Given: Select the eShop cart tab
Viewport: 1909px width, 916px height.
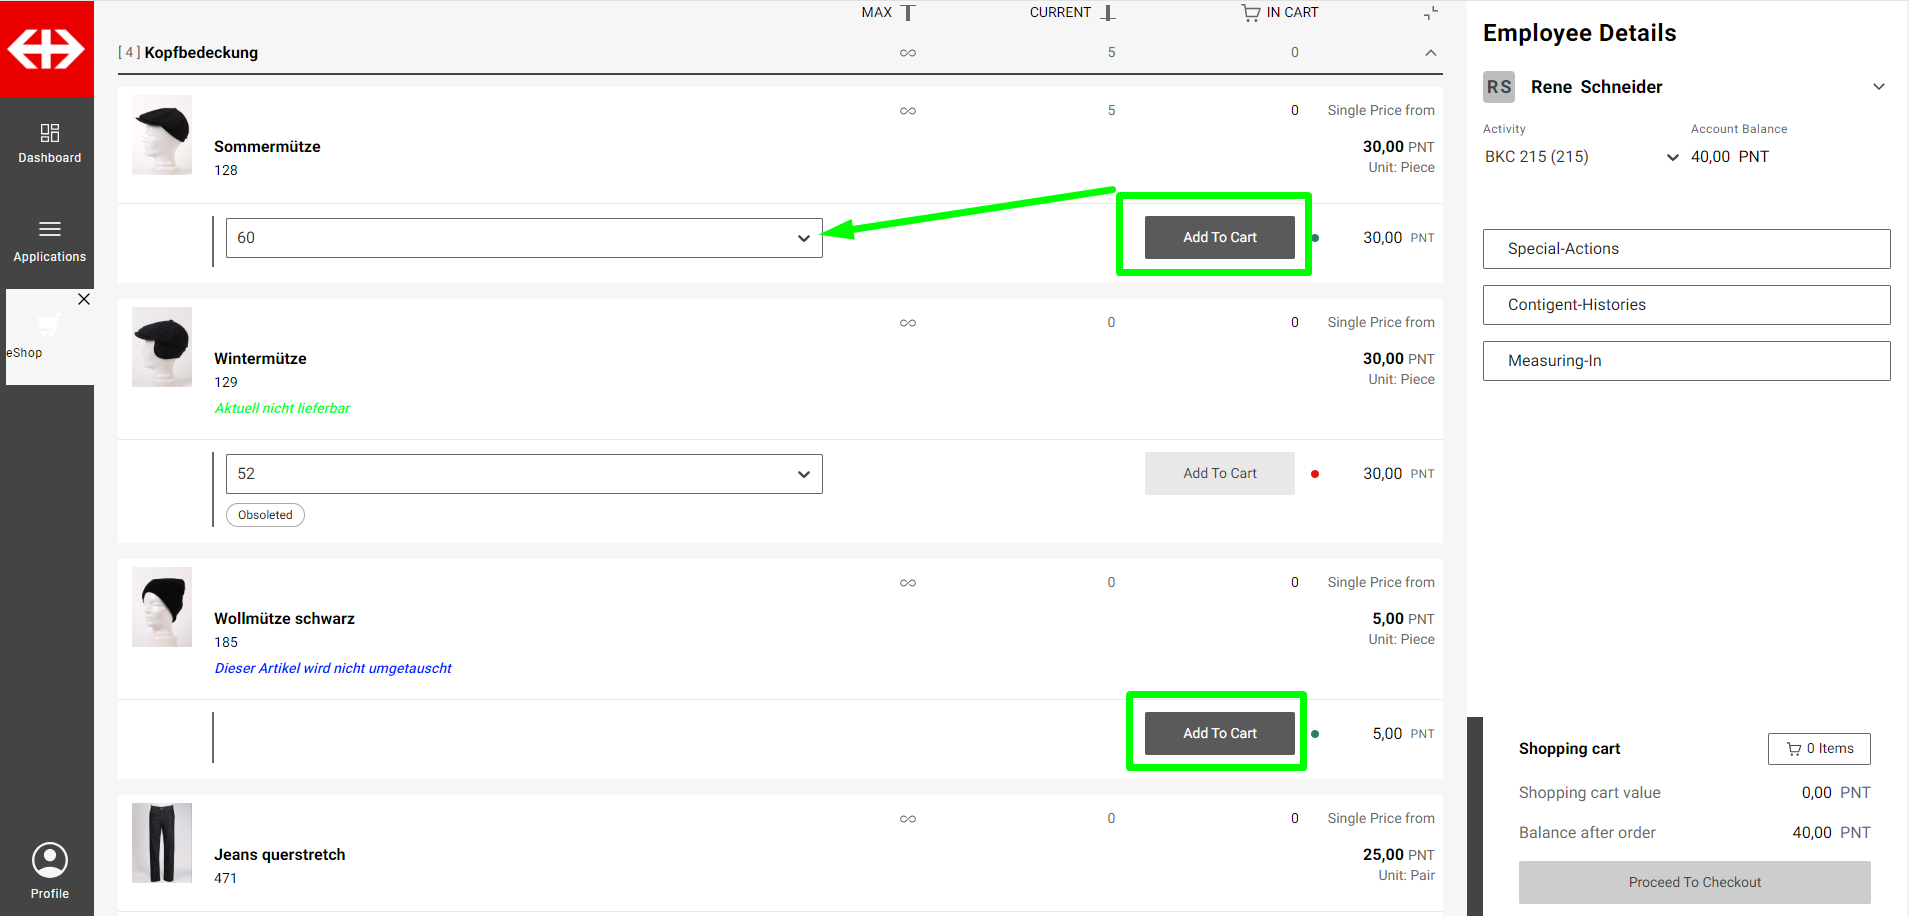Looking at the screenshot, I should coord(45,337).
